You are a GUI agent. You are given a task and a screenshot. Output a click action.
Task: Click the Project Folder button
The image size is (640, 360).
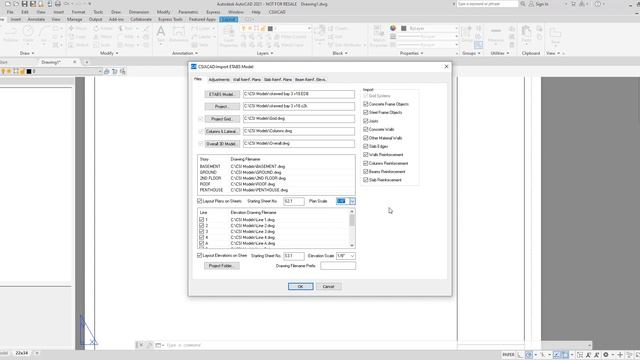pos(222,266)
